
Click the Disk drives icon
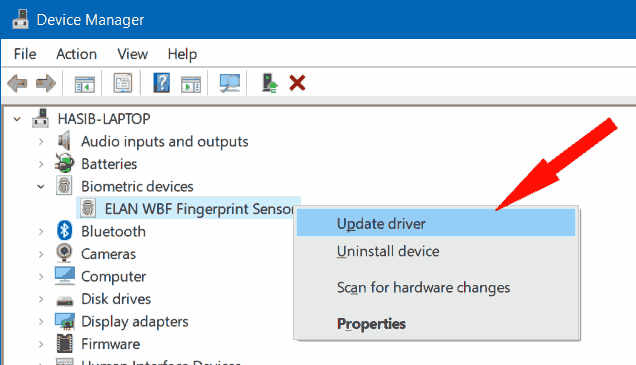click(x=64, y=301)
